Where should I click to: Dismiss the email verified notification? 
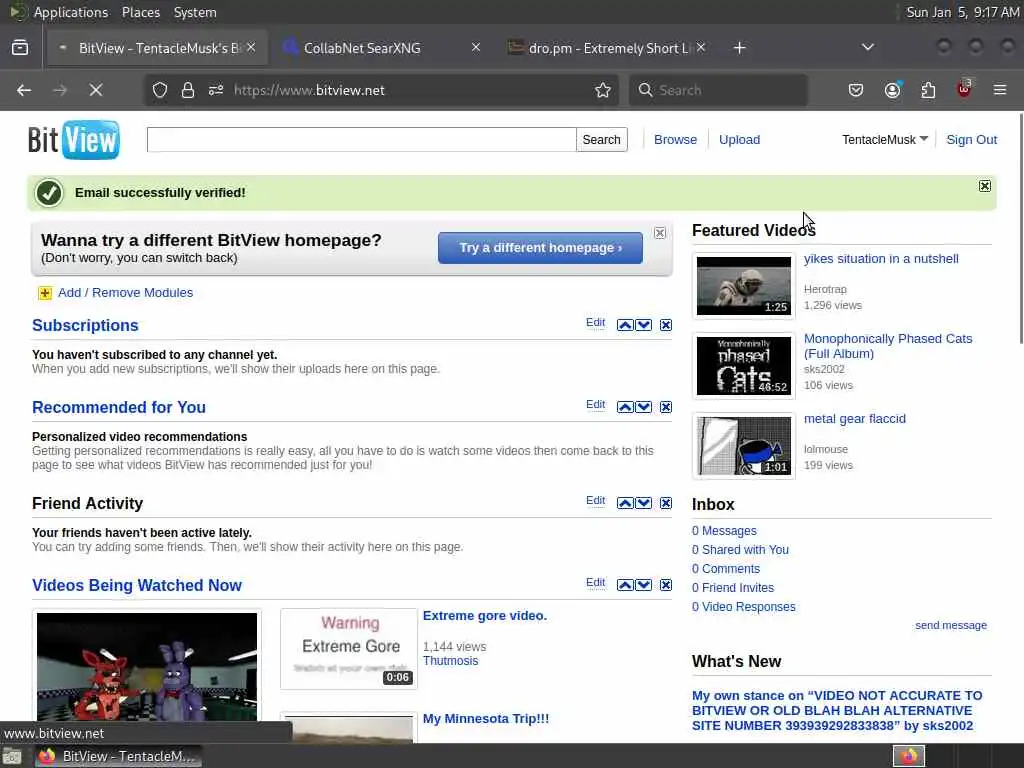pos(985,186)
